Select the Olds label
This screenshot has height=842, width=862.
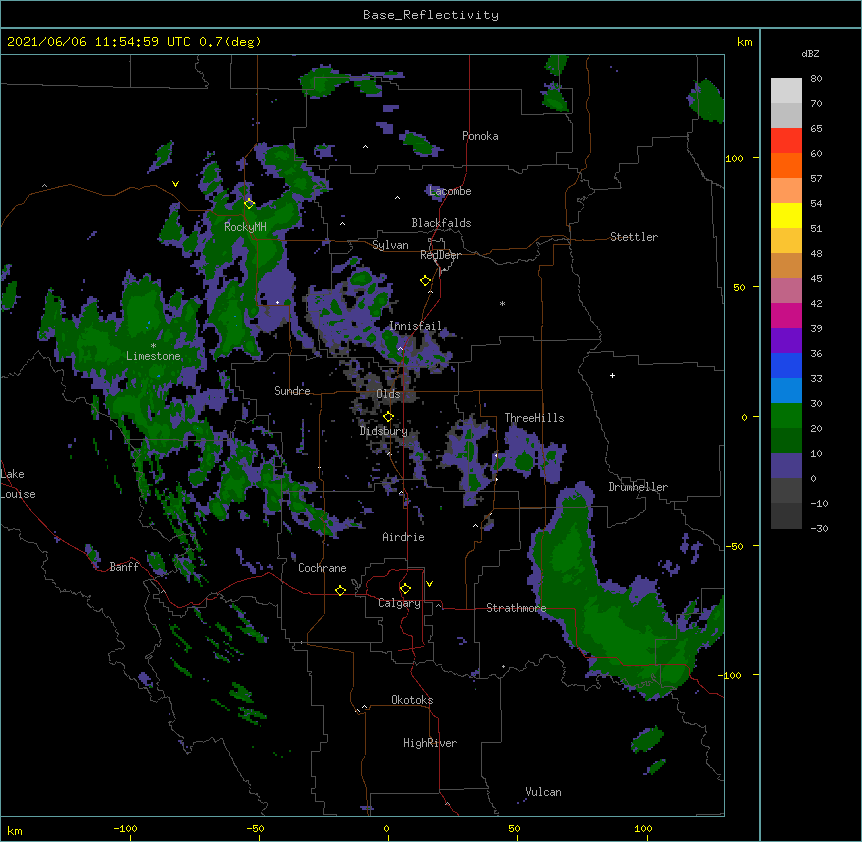pos(388,394)
